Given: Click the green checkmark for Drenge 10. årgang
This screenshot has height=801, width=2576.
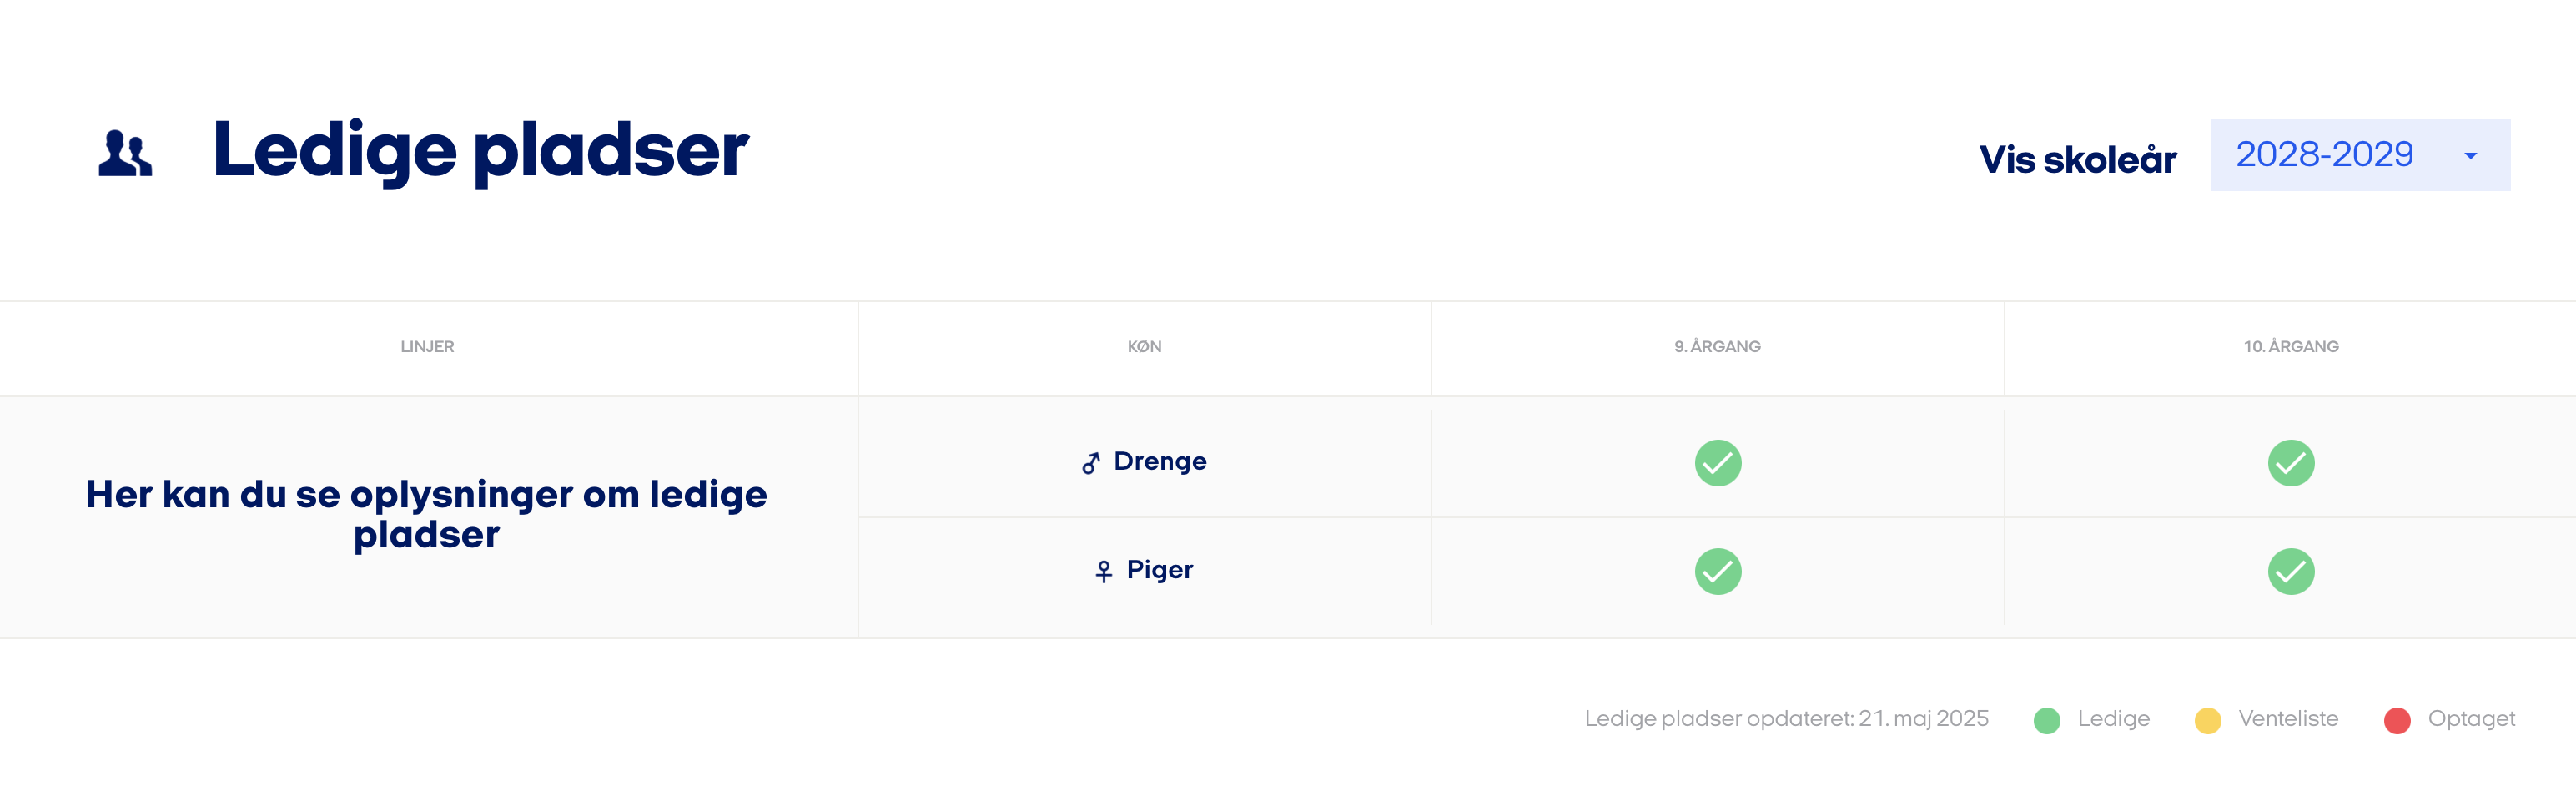Looking at the screenshot, I should pyautogui.click(x=2291, y=463).
